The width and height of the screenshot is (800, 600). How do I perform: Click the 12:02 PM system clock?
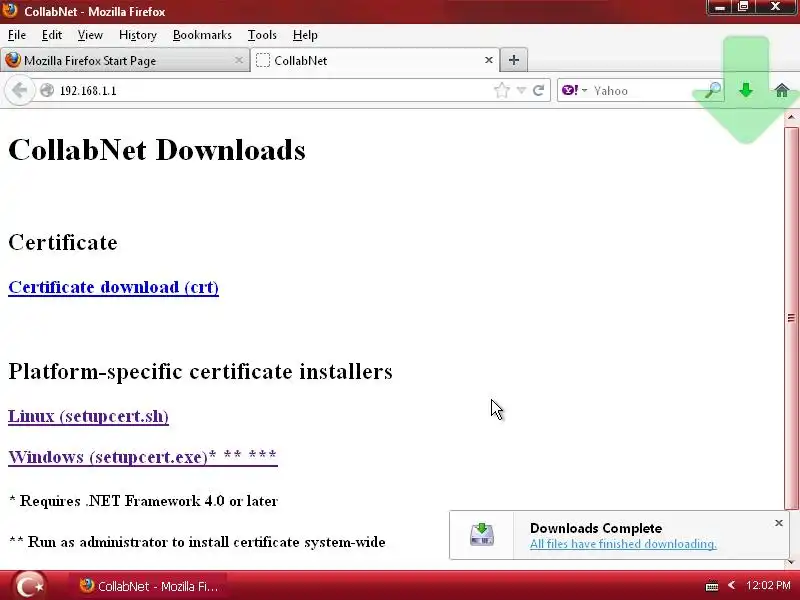768,585
